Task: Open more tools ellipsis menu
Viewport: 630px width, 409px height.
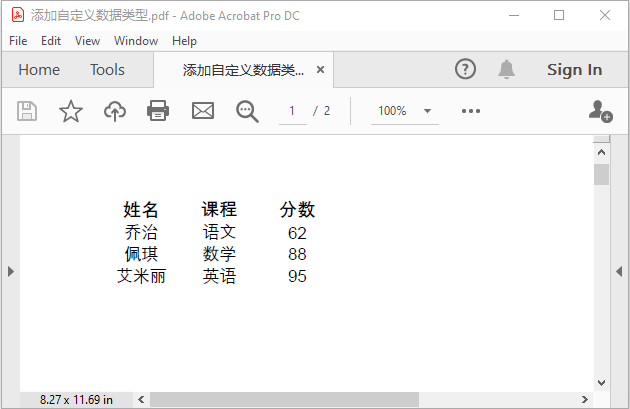Action: [x=471, y=111]
